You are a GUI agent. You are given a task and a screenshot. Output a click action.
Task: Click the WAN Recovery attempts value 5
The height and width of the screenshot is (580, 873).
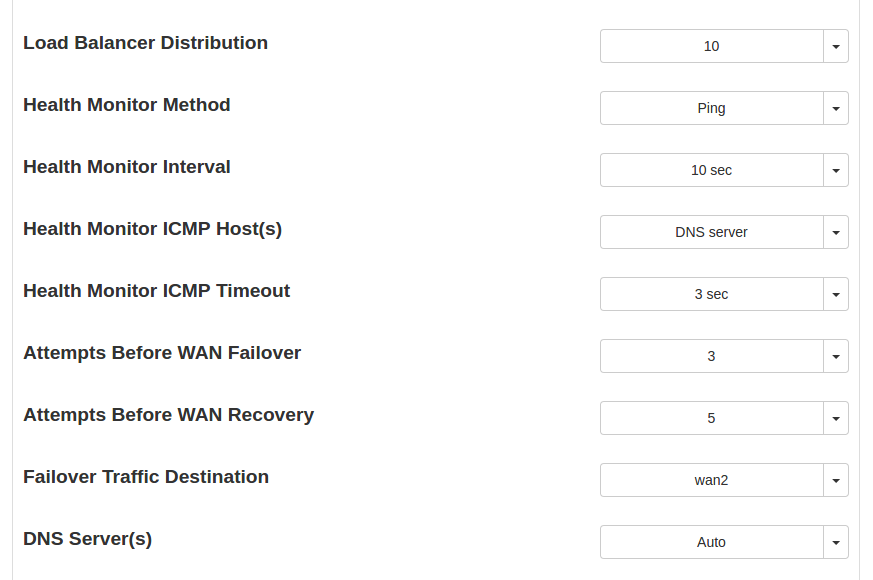click(711, 418)
